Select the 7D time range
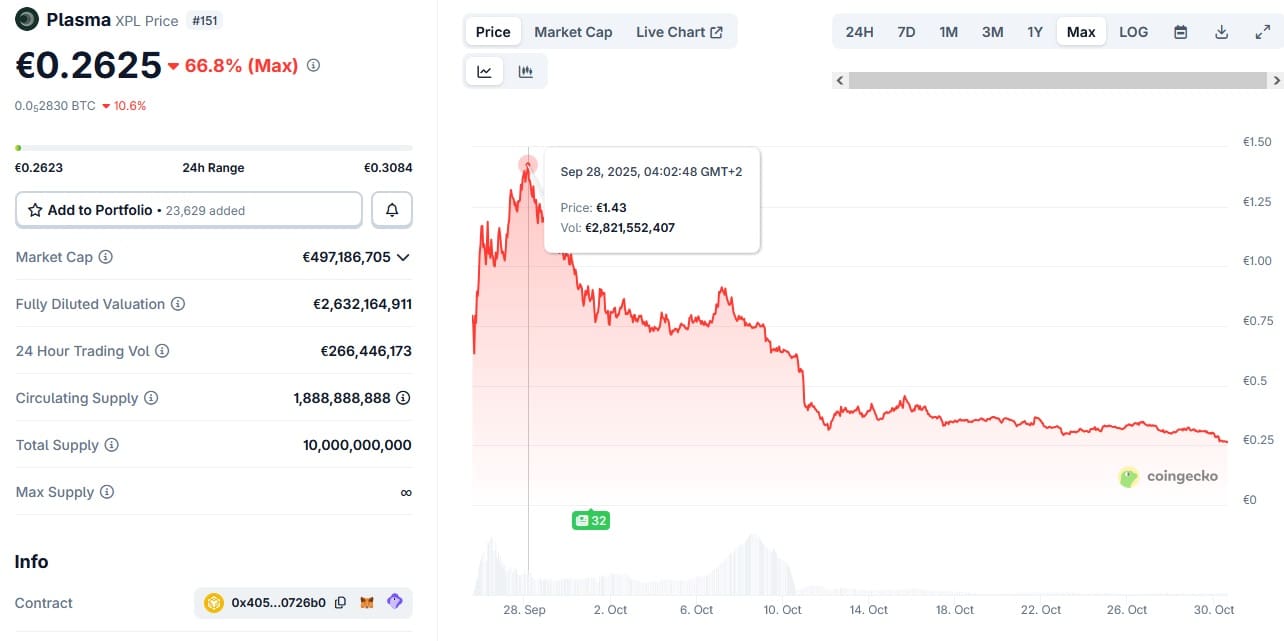 [x=906, y=32]
